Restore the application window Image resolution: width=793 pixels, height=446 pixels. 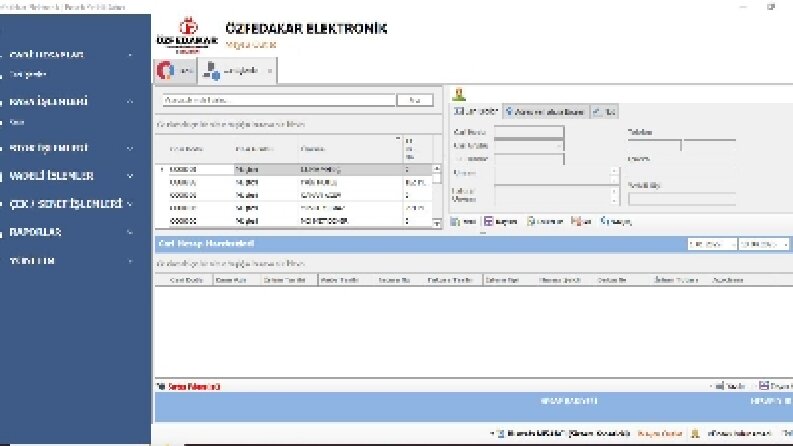[x=771, y=7]
